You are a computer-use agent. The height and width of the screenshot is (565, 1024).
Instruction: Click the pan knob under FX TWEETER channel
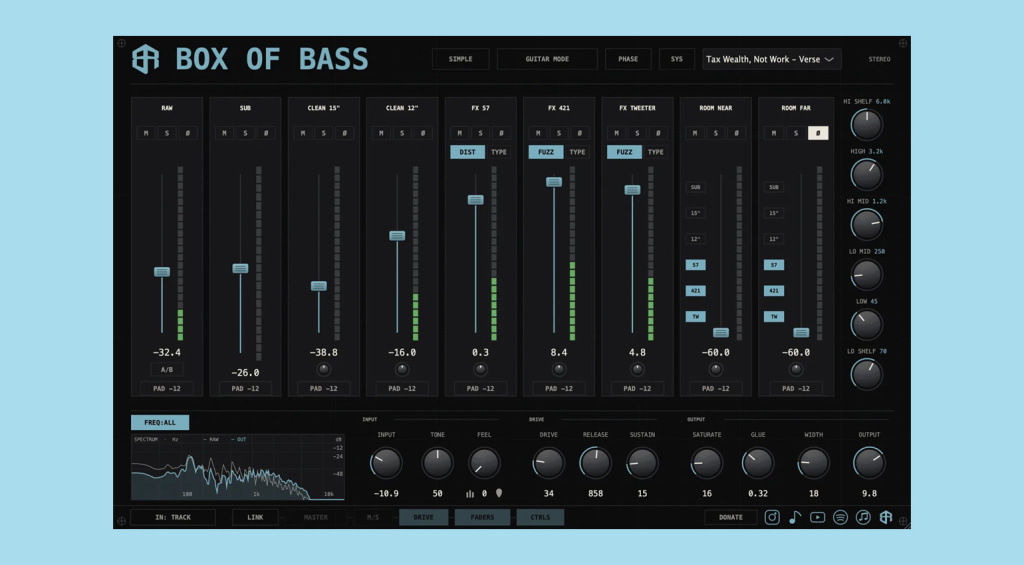pos(637,369)
